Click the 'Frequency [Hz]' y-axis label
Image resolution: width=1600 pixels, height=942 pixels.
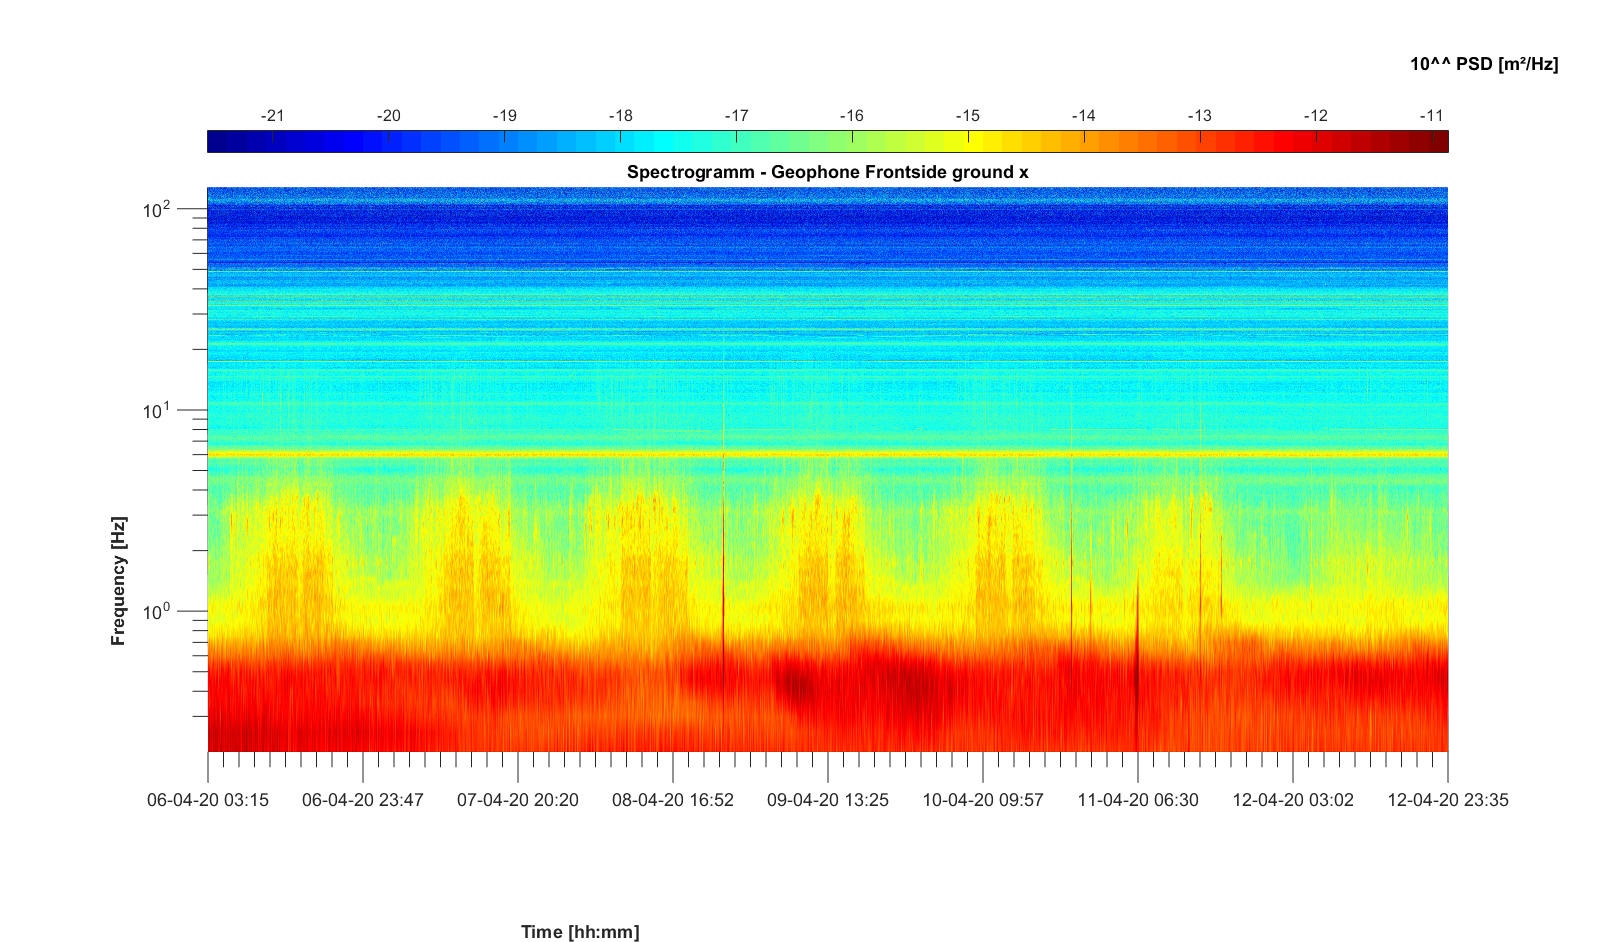click(119, 581)
